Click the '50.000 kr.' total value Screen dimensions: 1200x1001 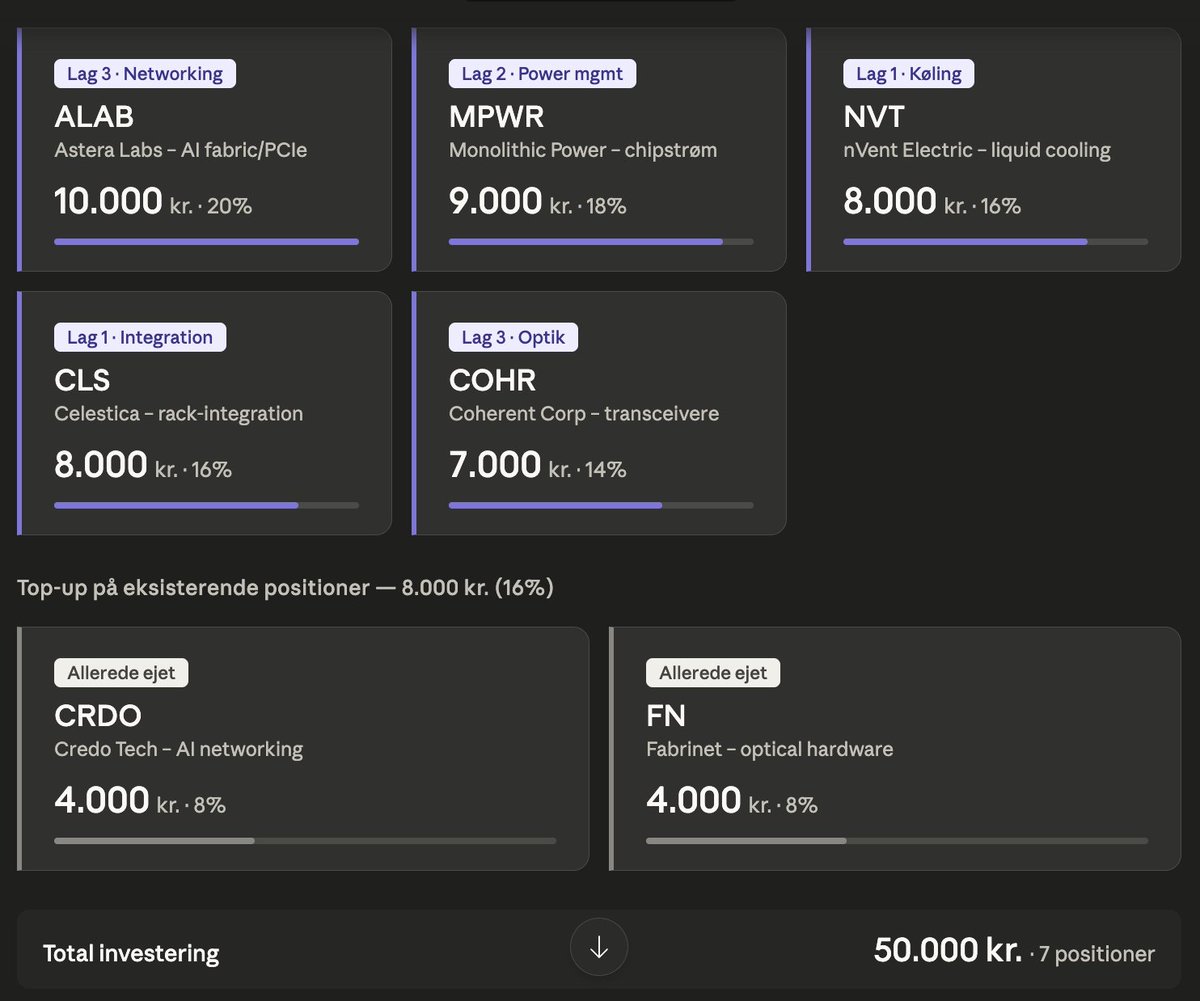(947, 950)
